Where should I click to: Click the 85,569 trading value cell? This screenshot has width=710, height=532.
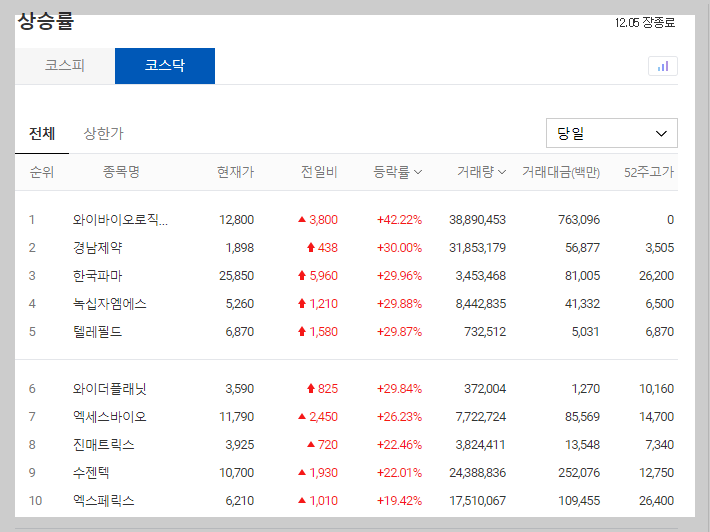(582, 417)
